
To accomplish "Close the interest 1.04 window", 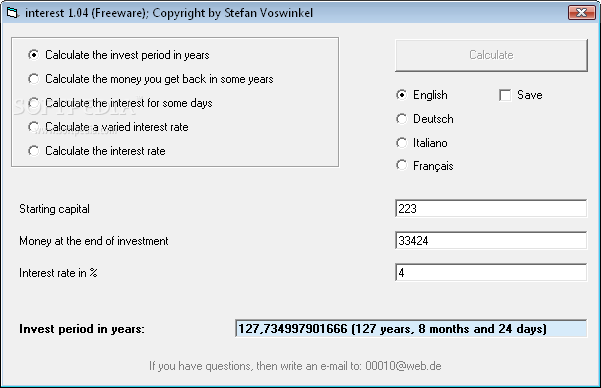I will [x=581, y=13].
